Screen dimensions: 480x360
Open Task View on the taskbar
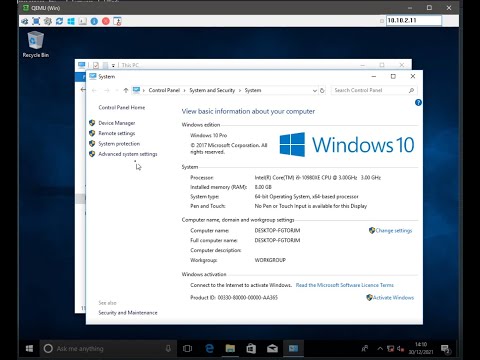[188, 349]
